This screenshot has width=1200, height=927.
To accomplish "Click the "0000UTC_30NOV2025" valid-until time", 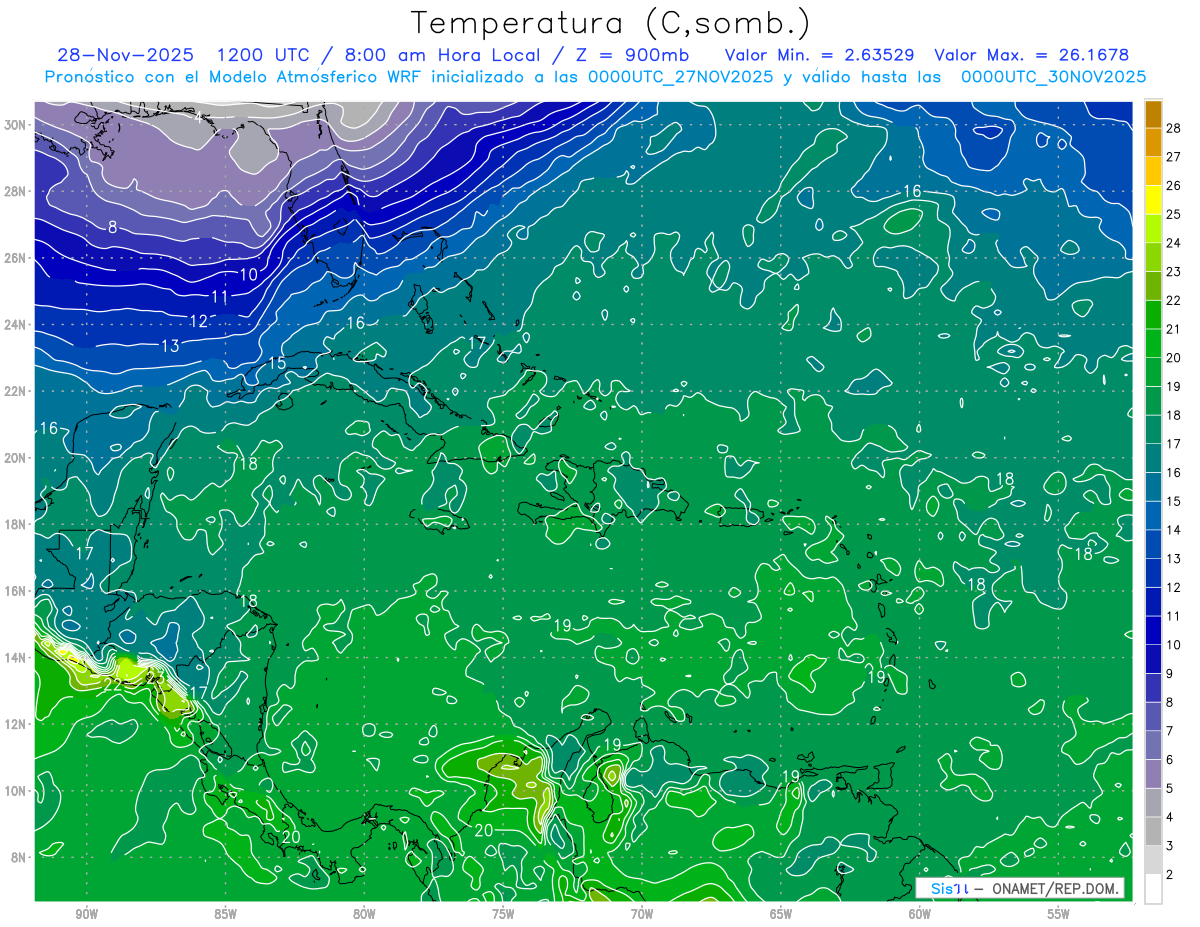I will (1054, 77).
